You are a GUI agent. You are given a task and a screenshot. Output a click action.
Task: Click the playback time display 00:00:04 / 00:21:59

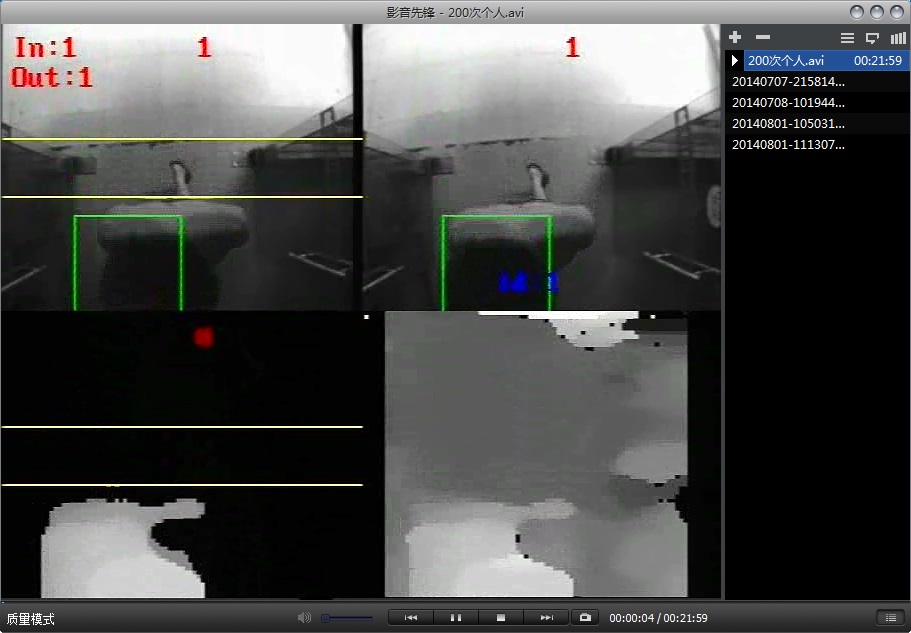coord(658,618)
